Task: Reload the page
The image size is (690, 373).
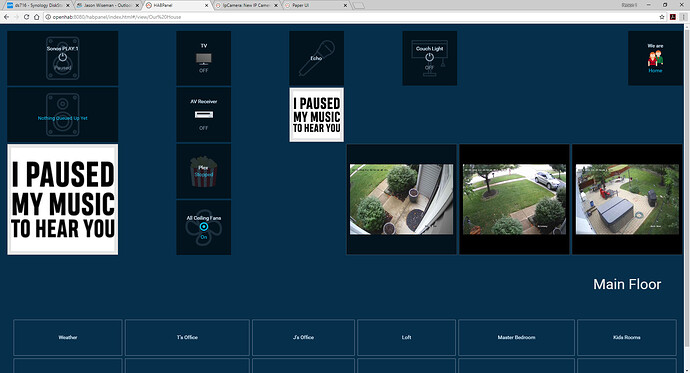Action: (26, 17)
